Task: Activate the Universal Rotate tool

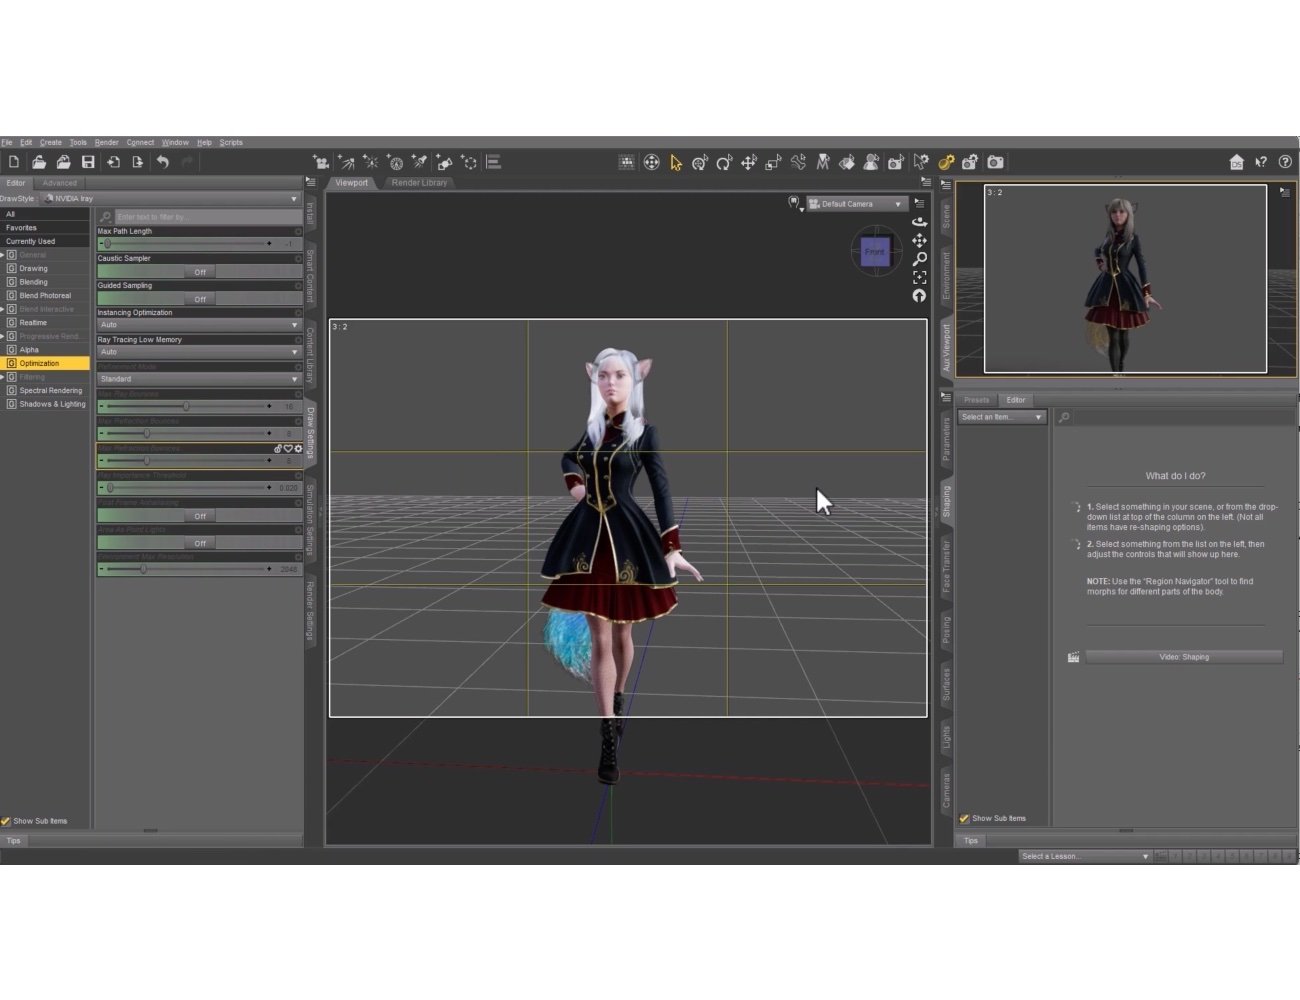Action: click(x=725, y=161)
